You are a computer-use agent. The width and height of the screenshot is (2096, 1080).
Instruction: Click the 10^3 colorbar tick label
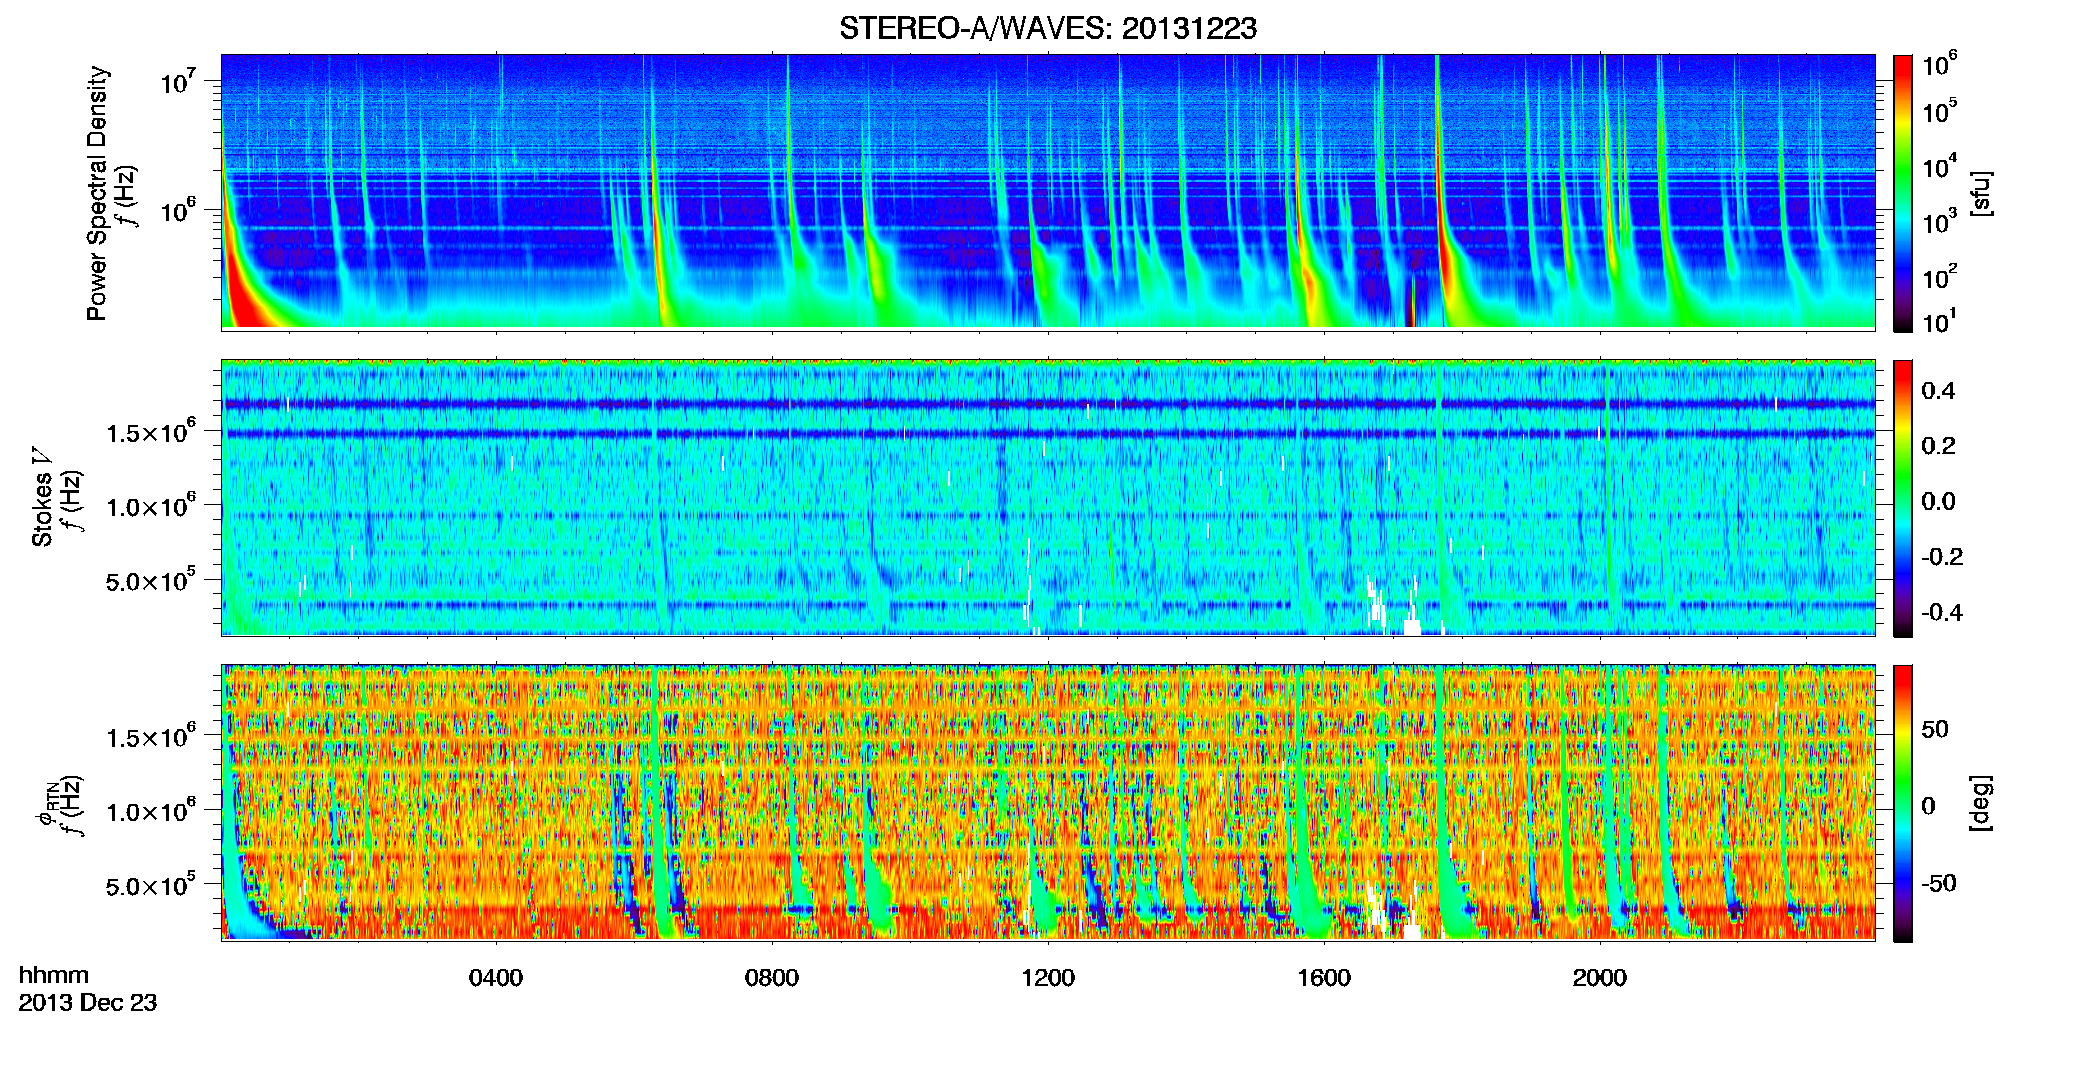click(1940, 220)
